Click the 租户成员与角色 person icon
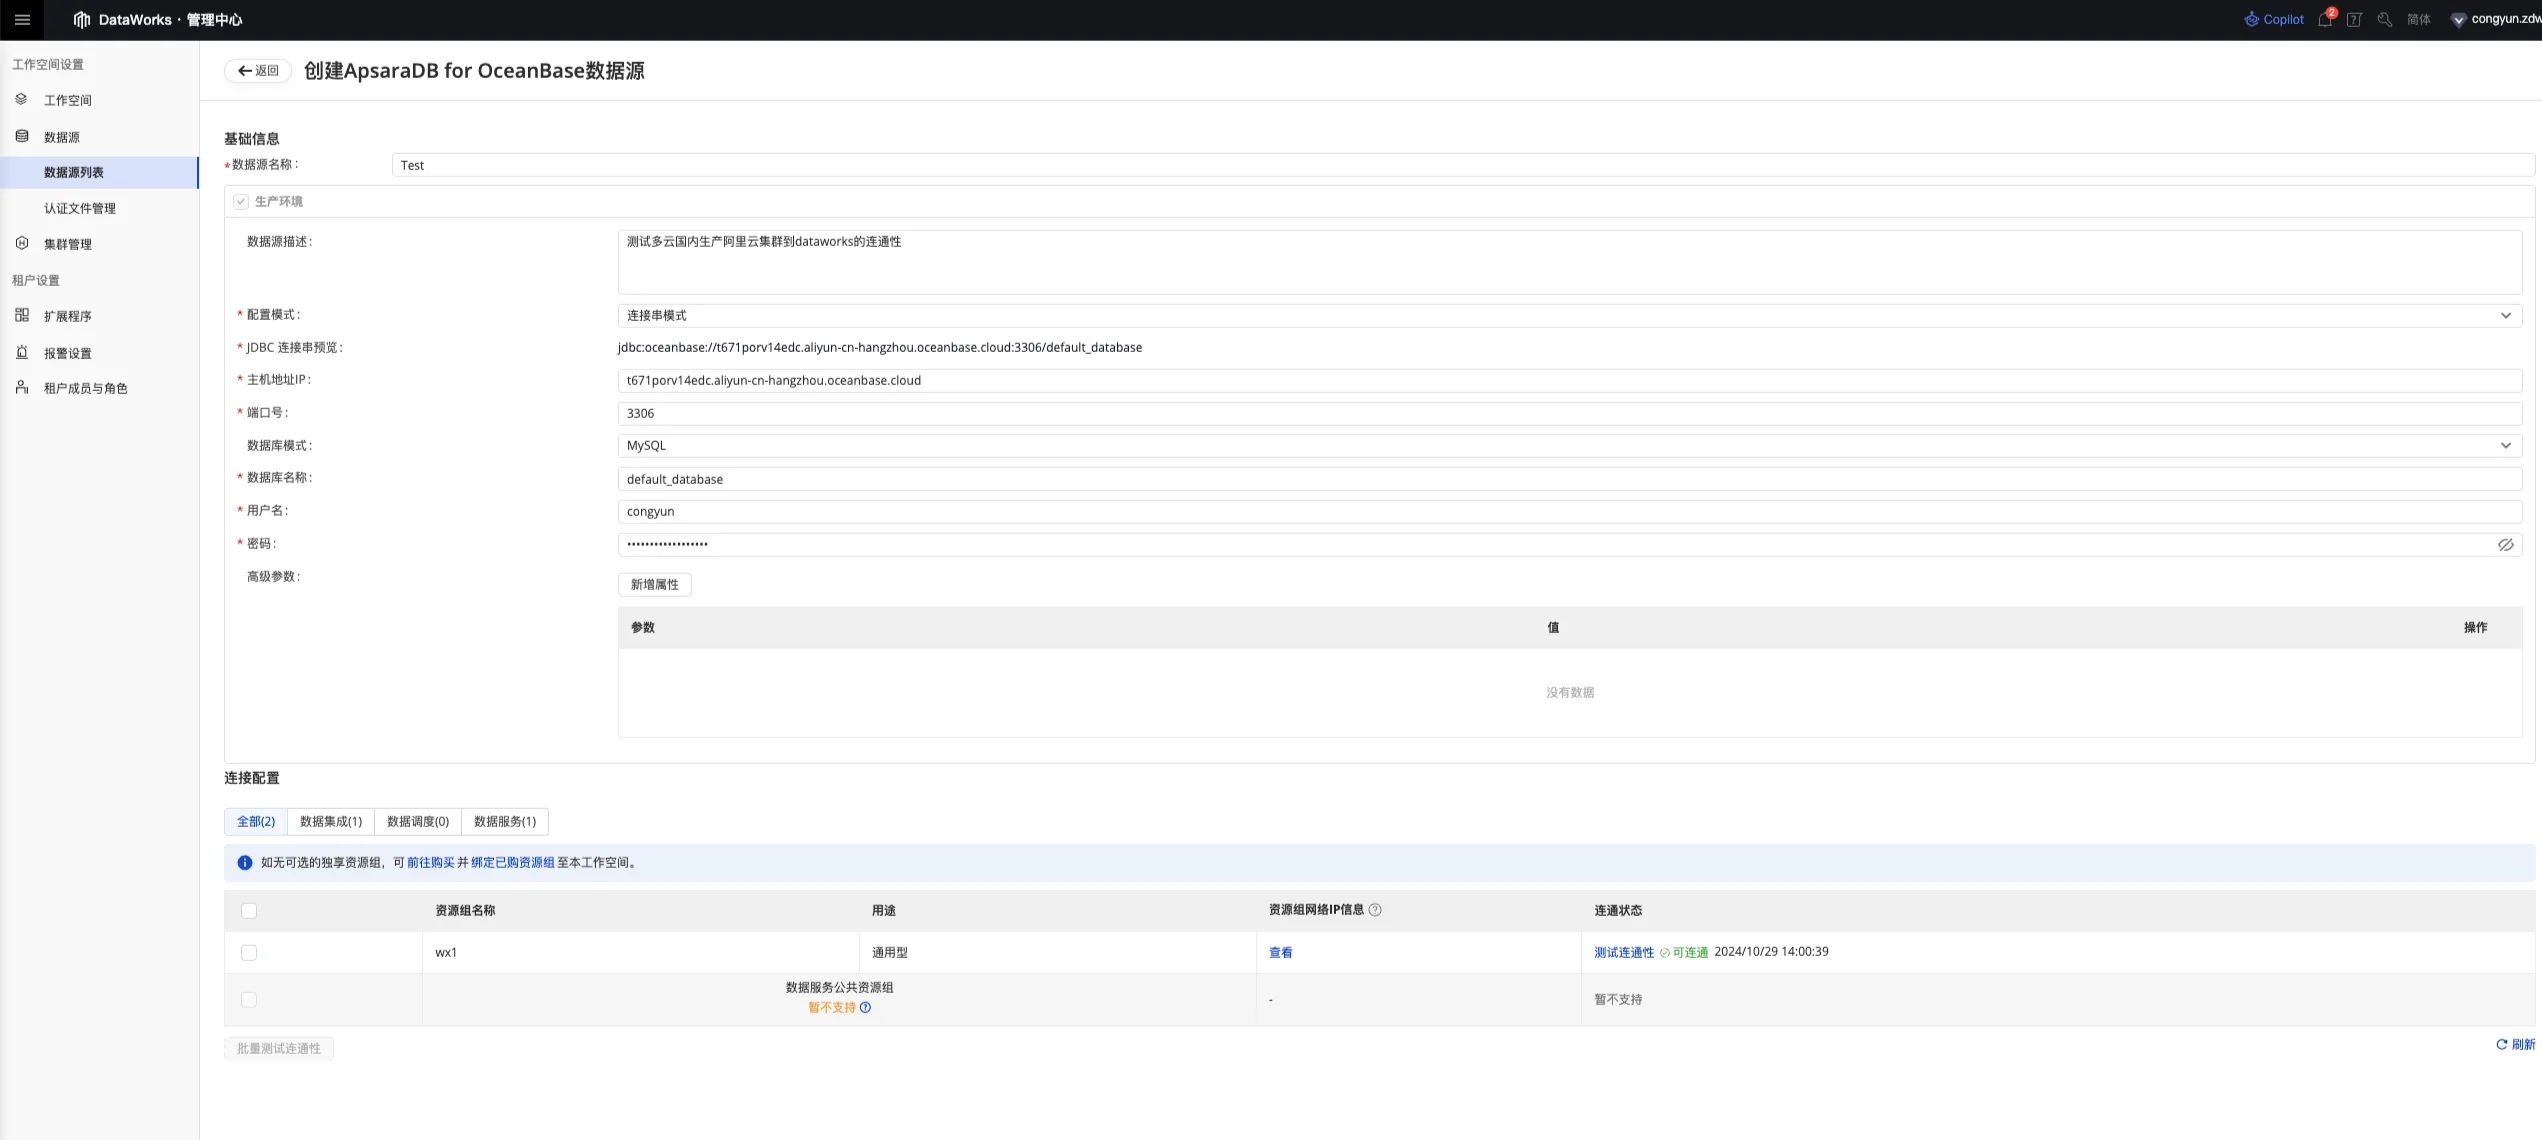This screenshot has width=2542, height=1140. click(21, 387)
